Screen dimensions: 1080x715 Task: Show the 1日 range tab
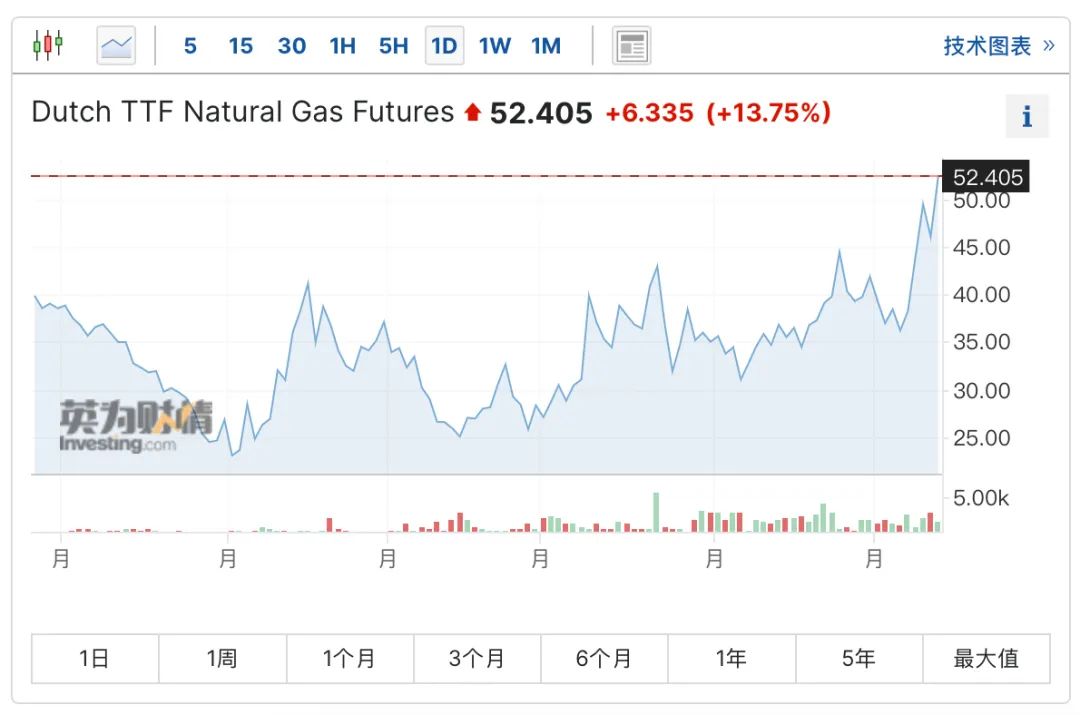[95, 659]
